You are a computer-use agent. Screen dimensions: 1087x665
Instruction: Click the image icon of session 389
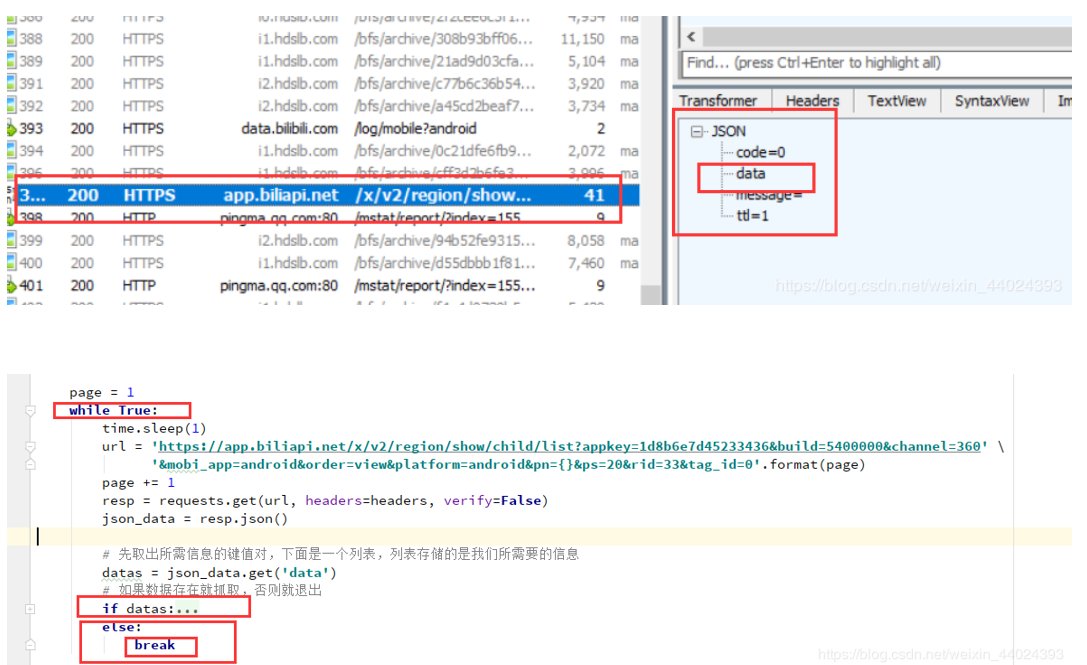(x=11, y=61)
